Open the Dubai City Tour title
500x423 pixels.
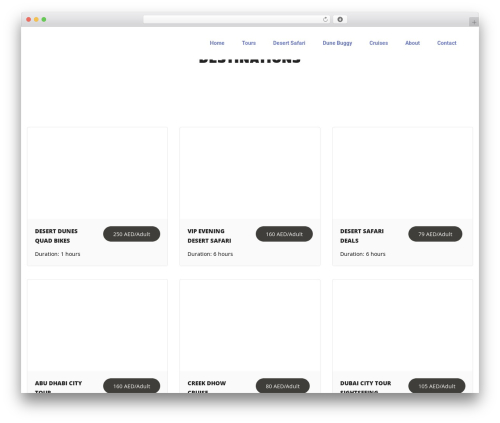[366, 387]
